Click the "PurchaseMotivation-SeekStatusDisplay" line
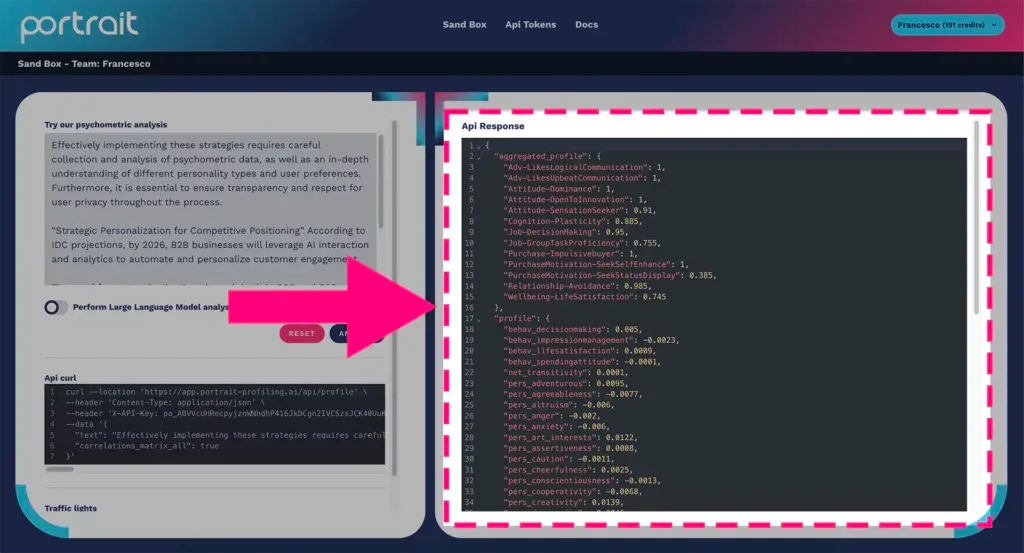 click(609, 276)
